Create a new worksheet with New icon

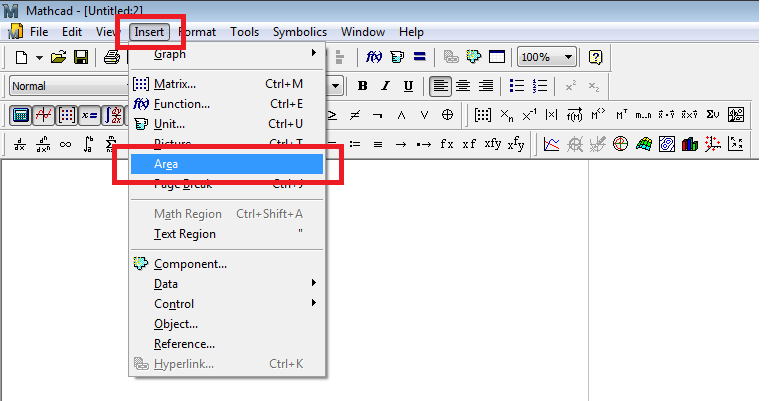point(22,58)
